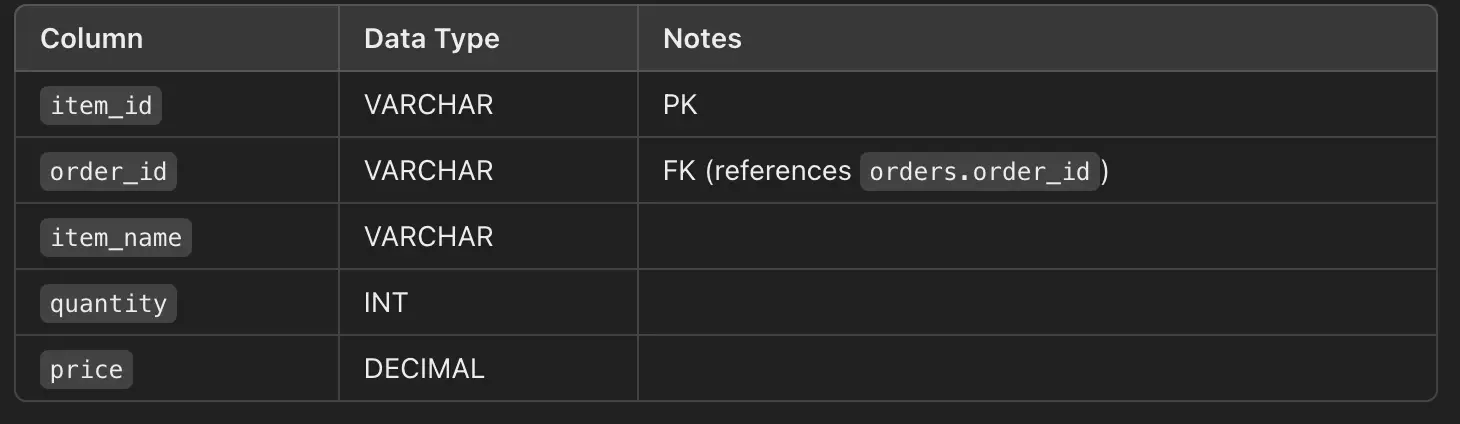The image size is (1460, 424).
Task: Click the item_name column name chip
Action: (x=116, y=238)
